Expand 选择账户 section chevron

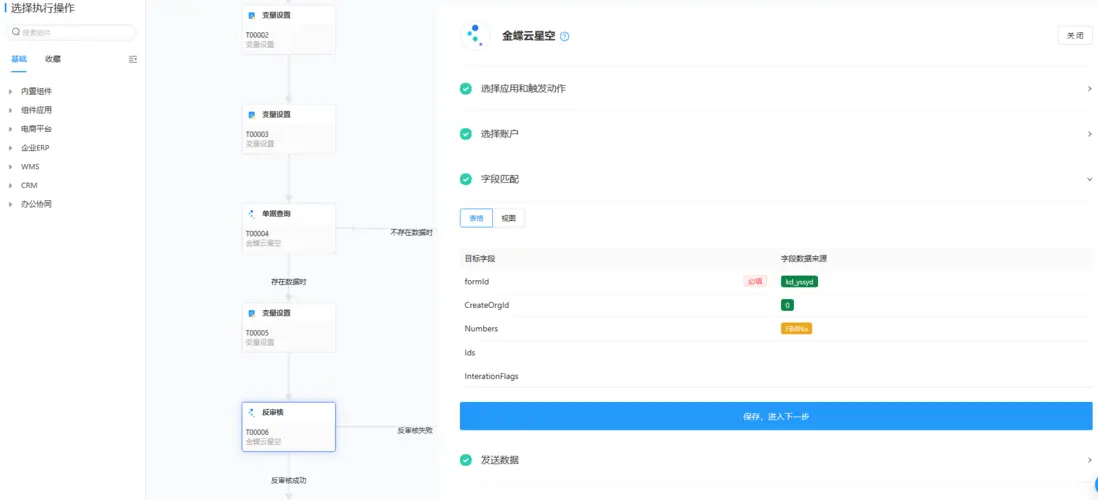1090,134
